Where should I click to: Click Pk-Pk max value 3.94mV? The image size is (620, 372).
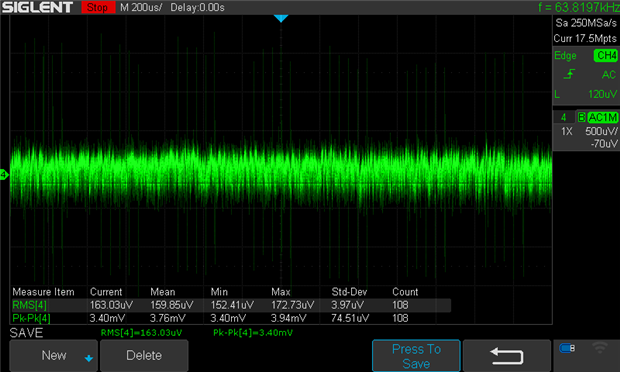pyautogui.click(x=288, y=318)
